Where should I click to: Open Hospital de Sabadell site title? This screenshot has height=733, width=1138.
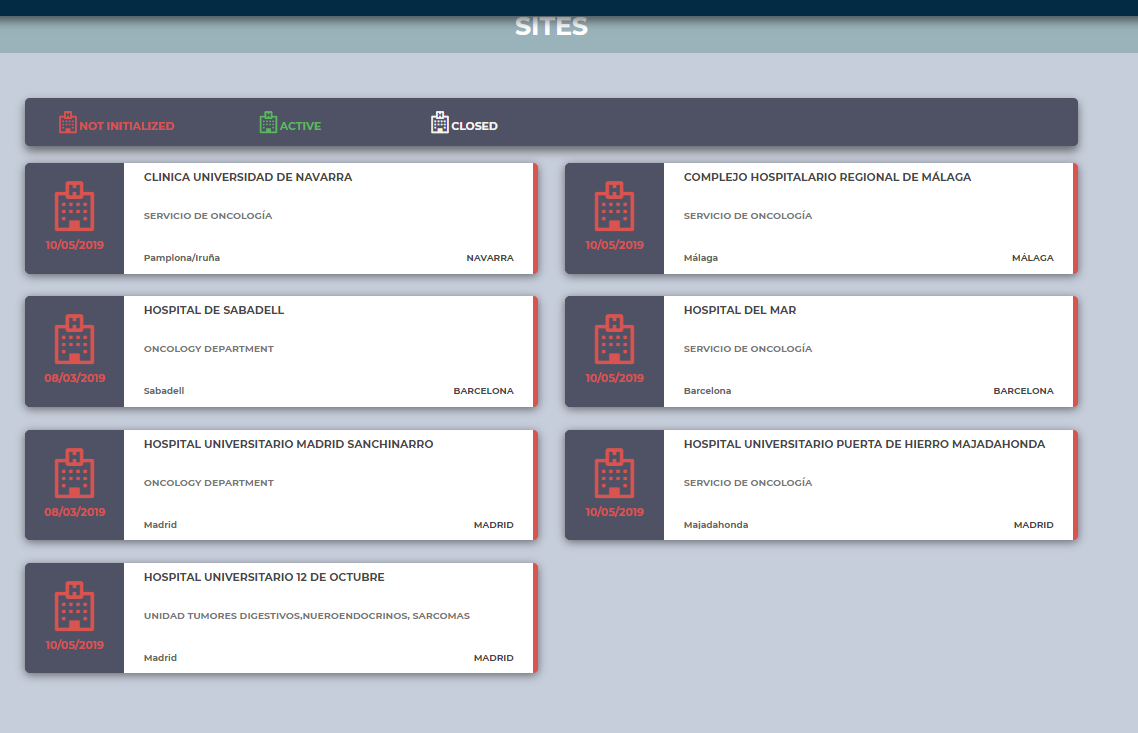click(214, 310)
